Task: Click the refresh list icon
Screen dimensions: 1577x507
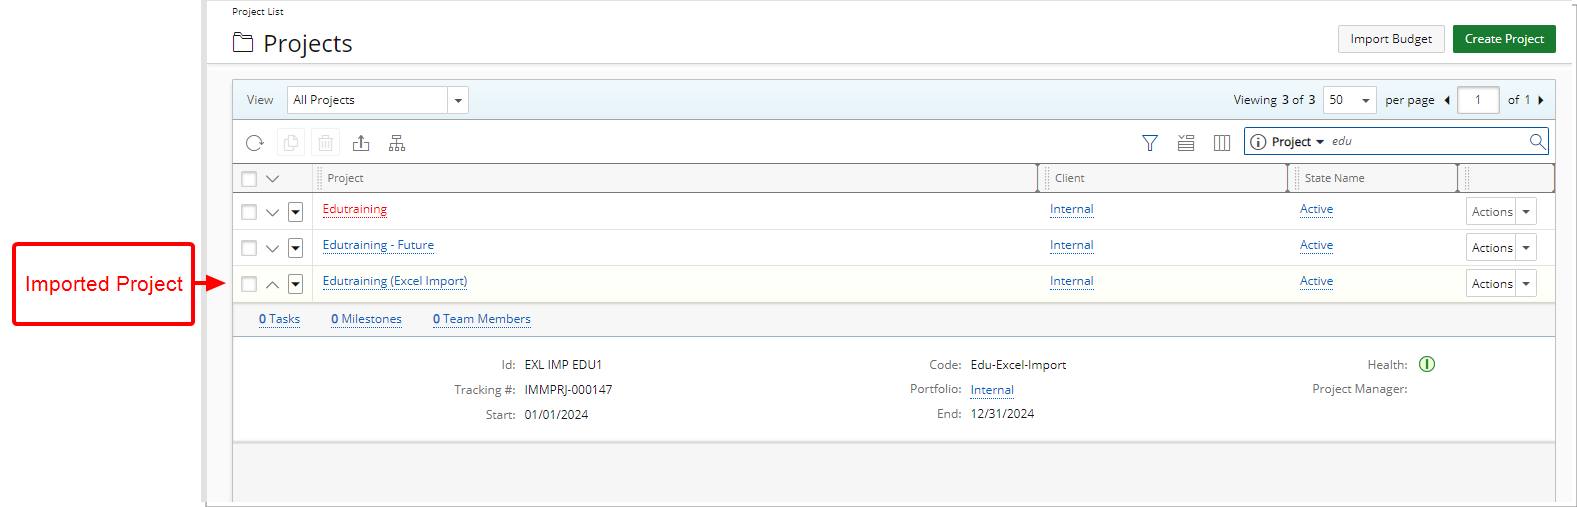Action: [x=255, y=143]
